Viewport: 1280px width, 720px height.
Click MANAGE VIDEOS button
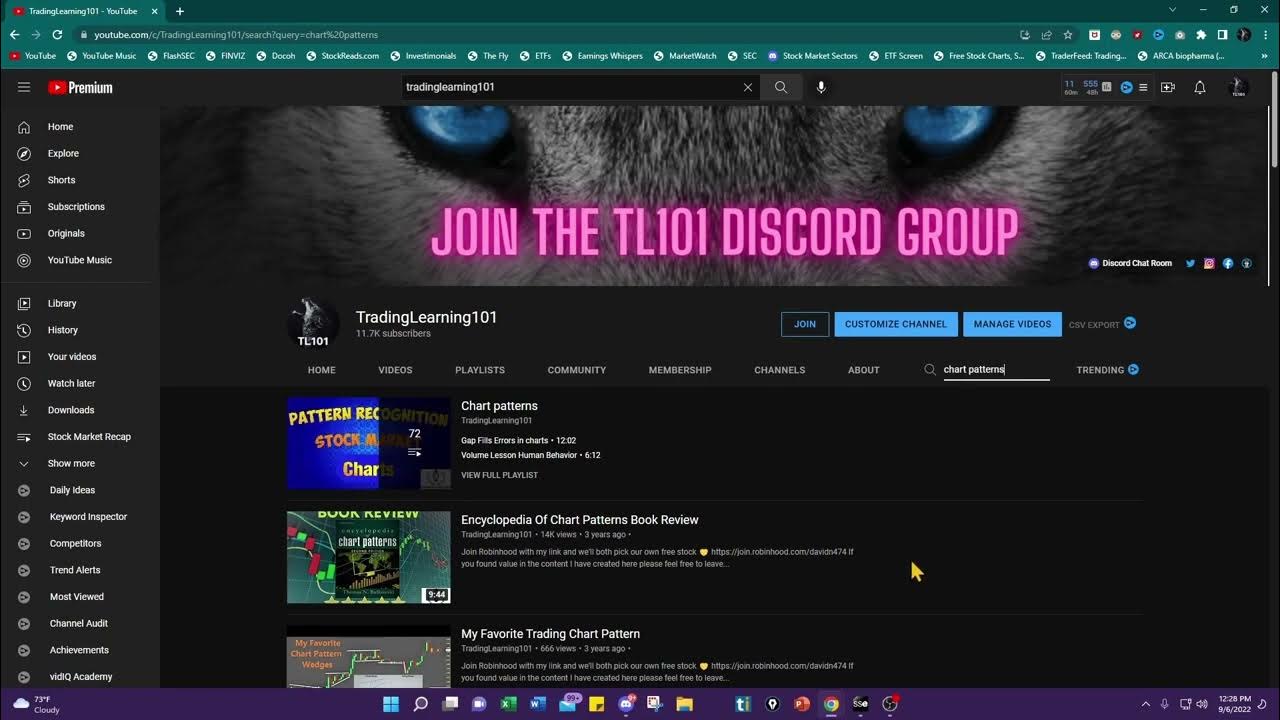1012,324
